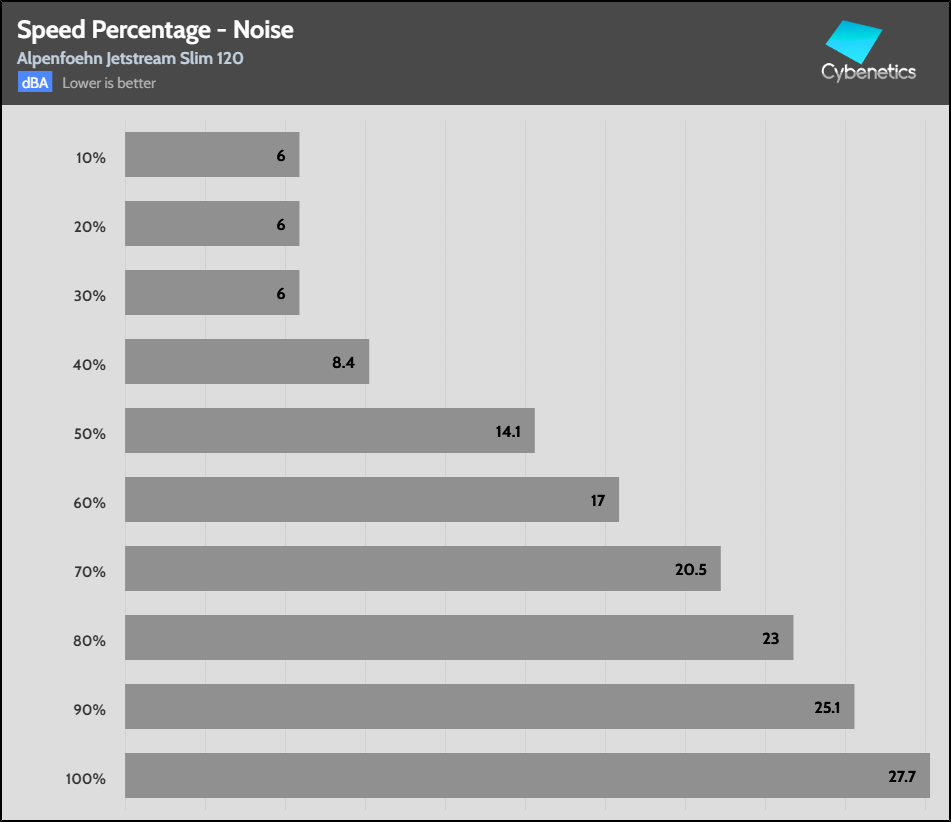Click the Cybenetics cube logo icon
951x822 pixels.
coord(853,41)
